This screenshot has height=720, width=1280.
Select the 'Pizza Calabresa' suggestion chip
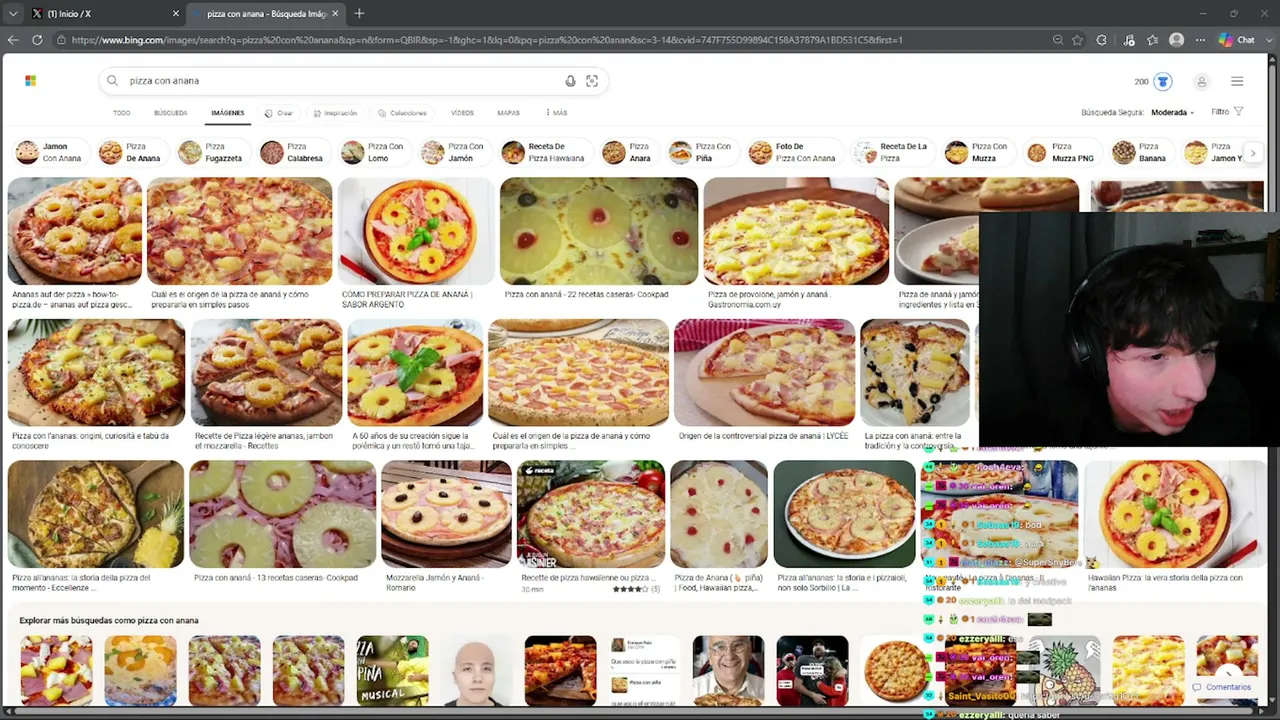tap(293, 152)
